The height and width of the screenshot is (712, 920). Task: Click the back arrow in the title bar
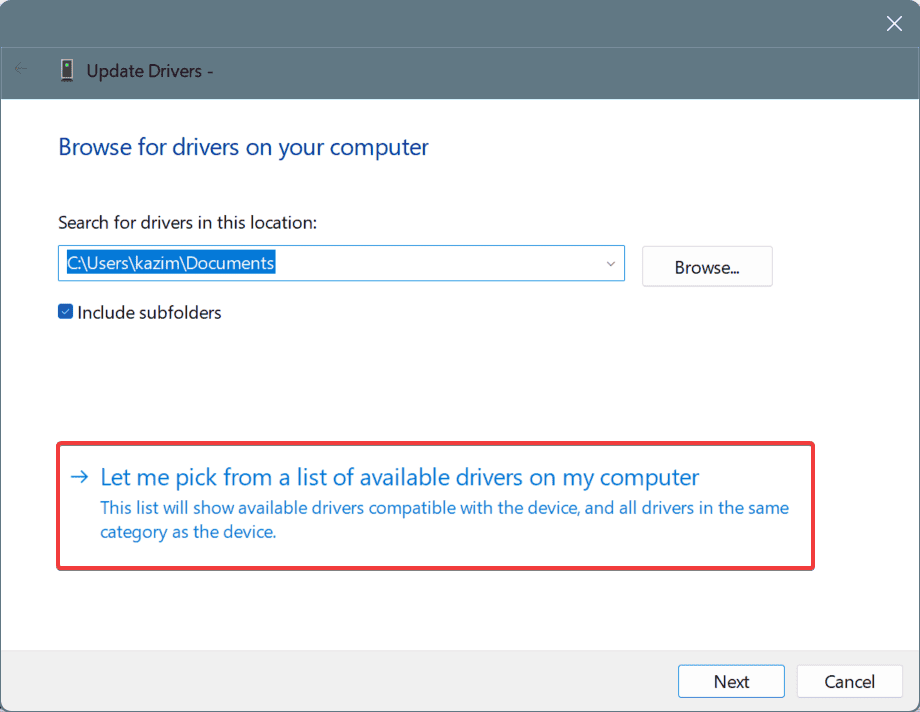22,70
